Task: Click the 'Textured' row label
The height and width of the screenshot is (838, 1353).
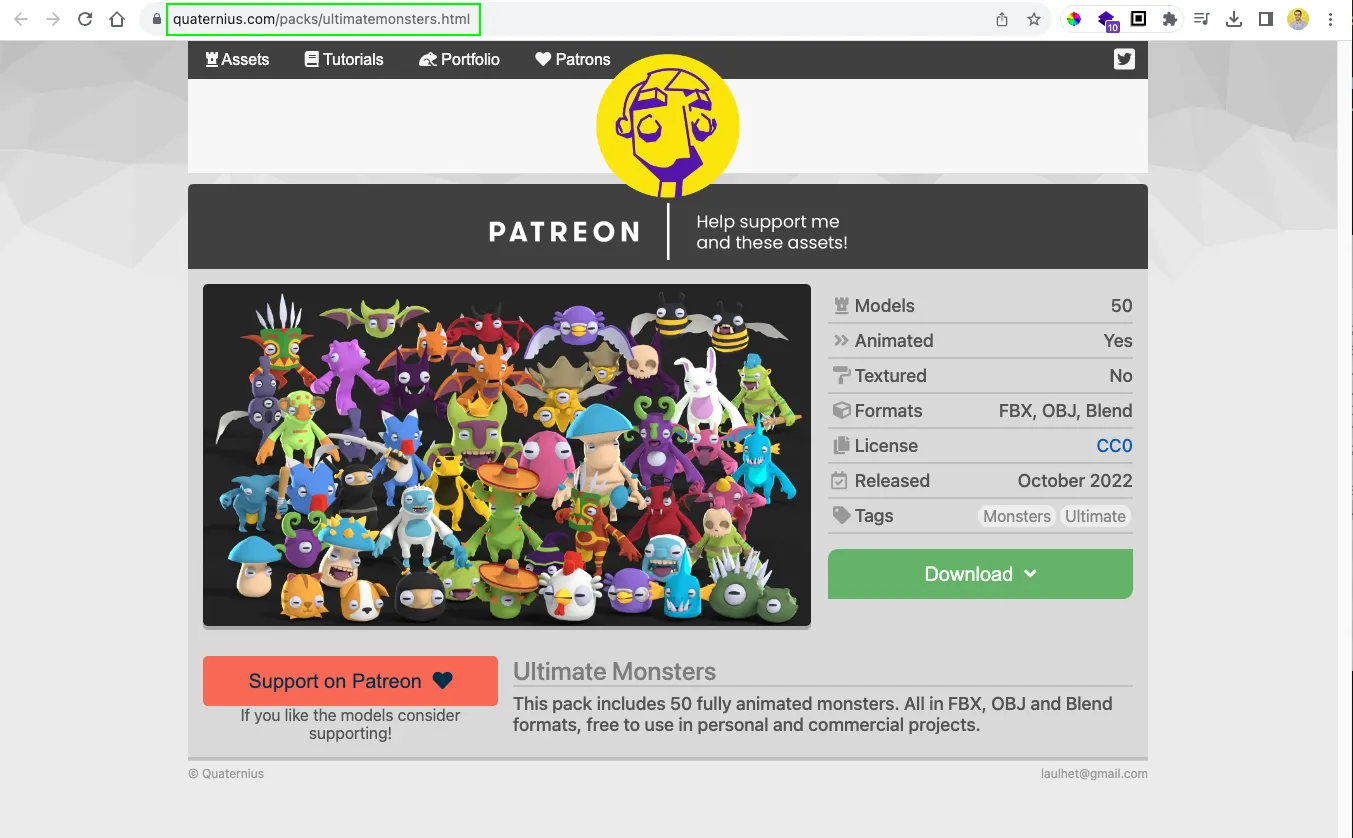Action: click(890, 376)
